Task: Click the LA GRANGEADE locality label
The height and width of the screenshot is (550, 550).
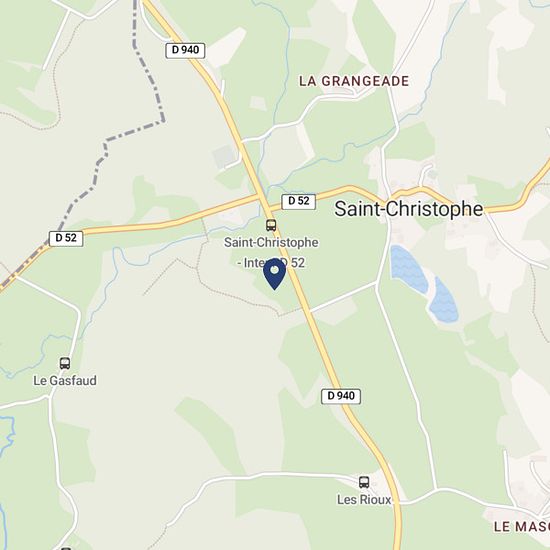Action: (x=354, y=81)
